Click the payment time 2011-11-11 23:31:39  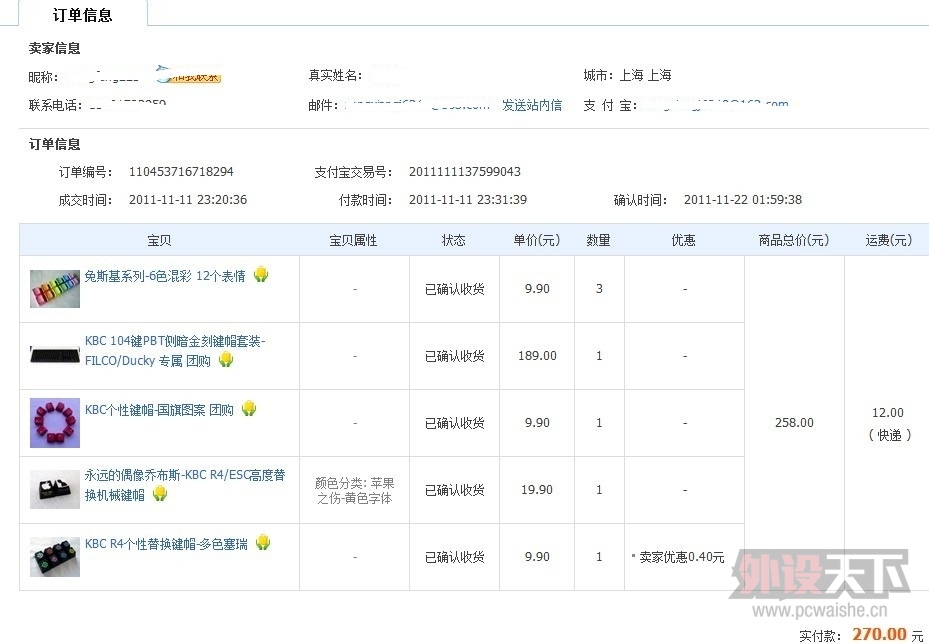(467, 200)
